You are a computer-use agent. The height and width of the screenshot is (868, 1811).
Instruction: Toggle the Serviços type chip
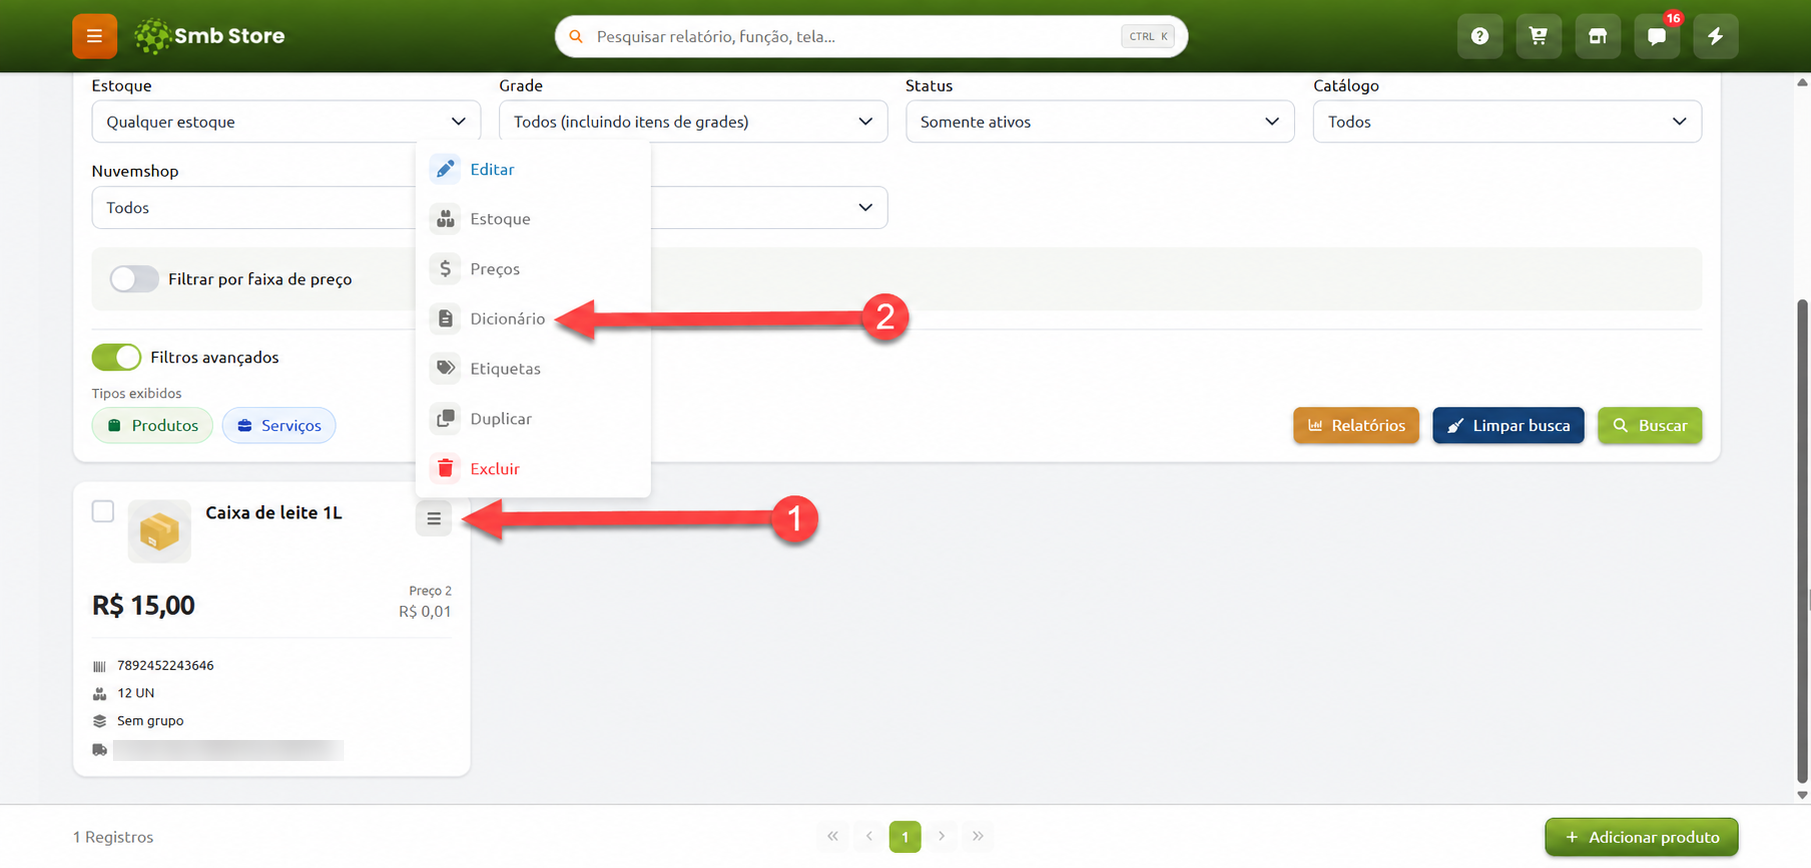click(x=279, y=425)
